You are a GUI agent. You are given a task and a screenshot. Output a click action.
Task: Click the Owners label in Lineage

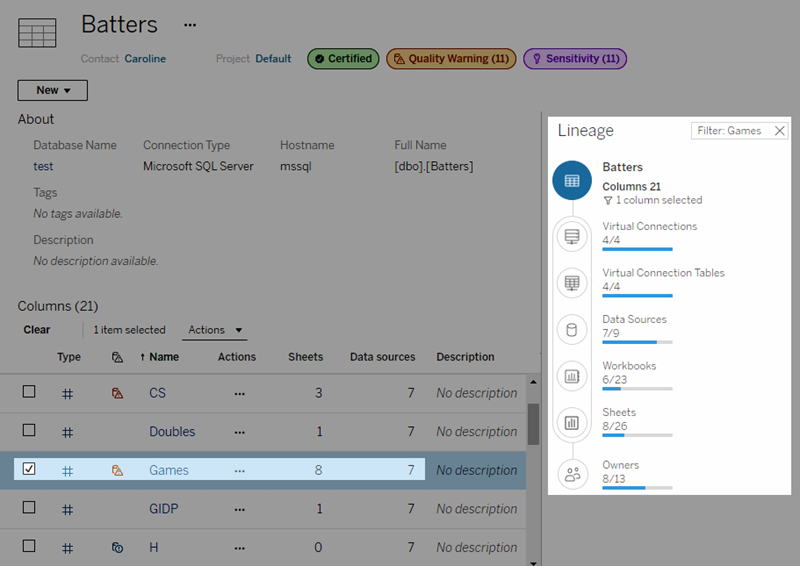pyautogui.click(x=620, y=465)
